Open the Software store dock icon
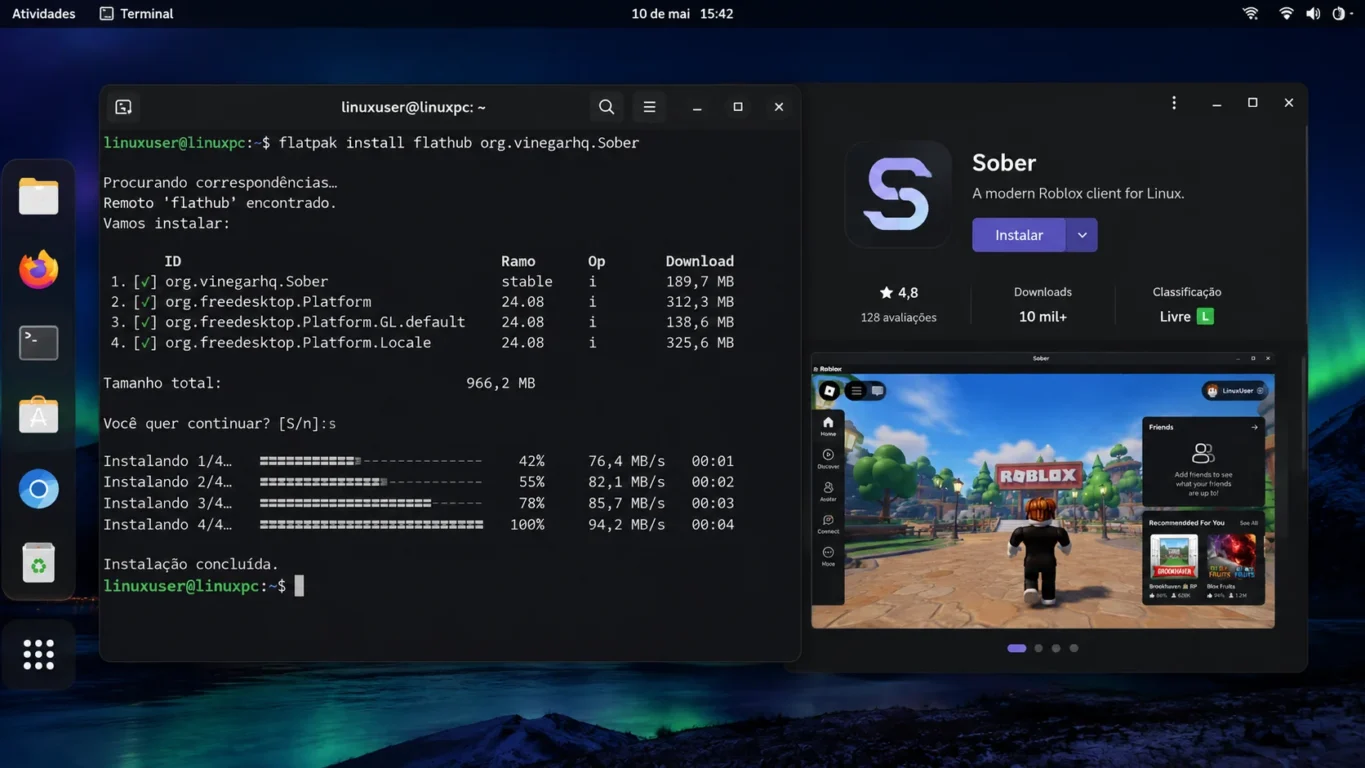The image size is (1365, 768). pyautogui.click(x=39, y=416)
